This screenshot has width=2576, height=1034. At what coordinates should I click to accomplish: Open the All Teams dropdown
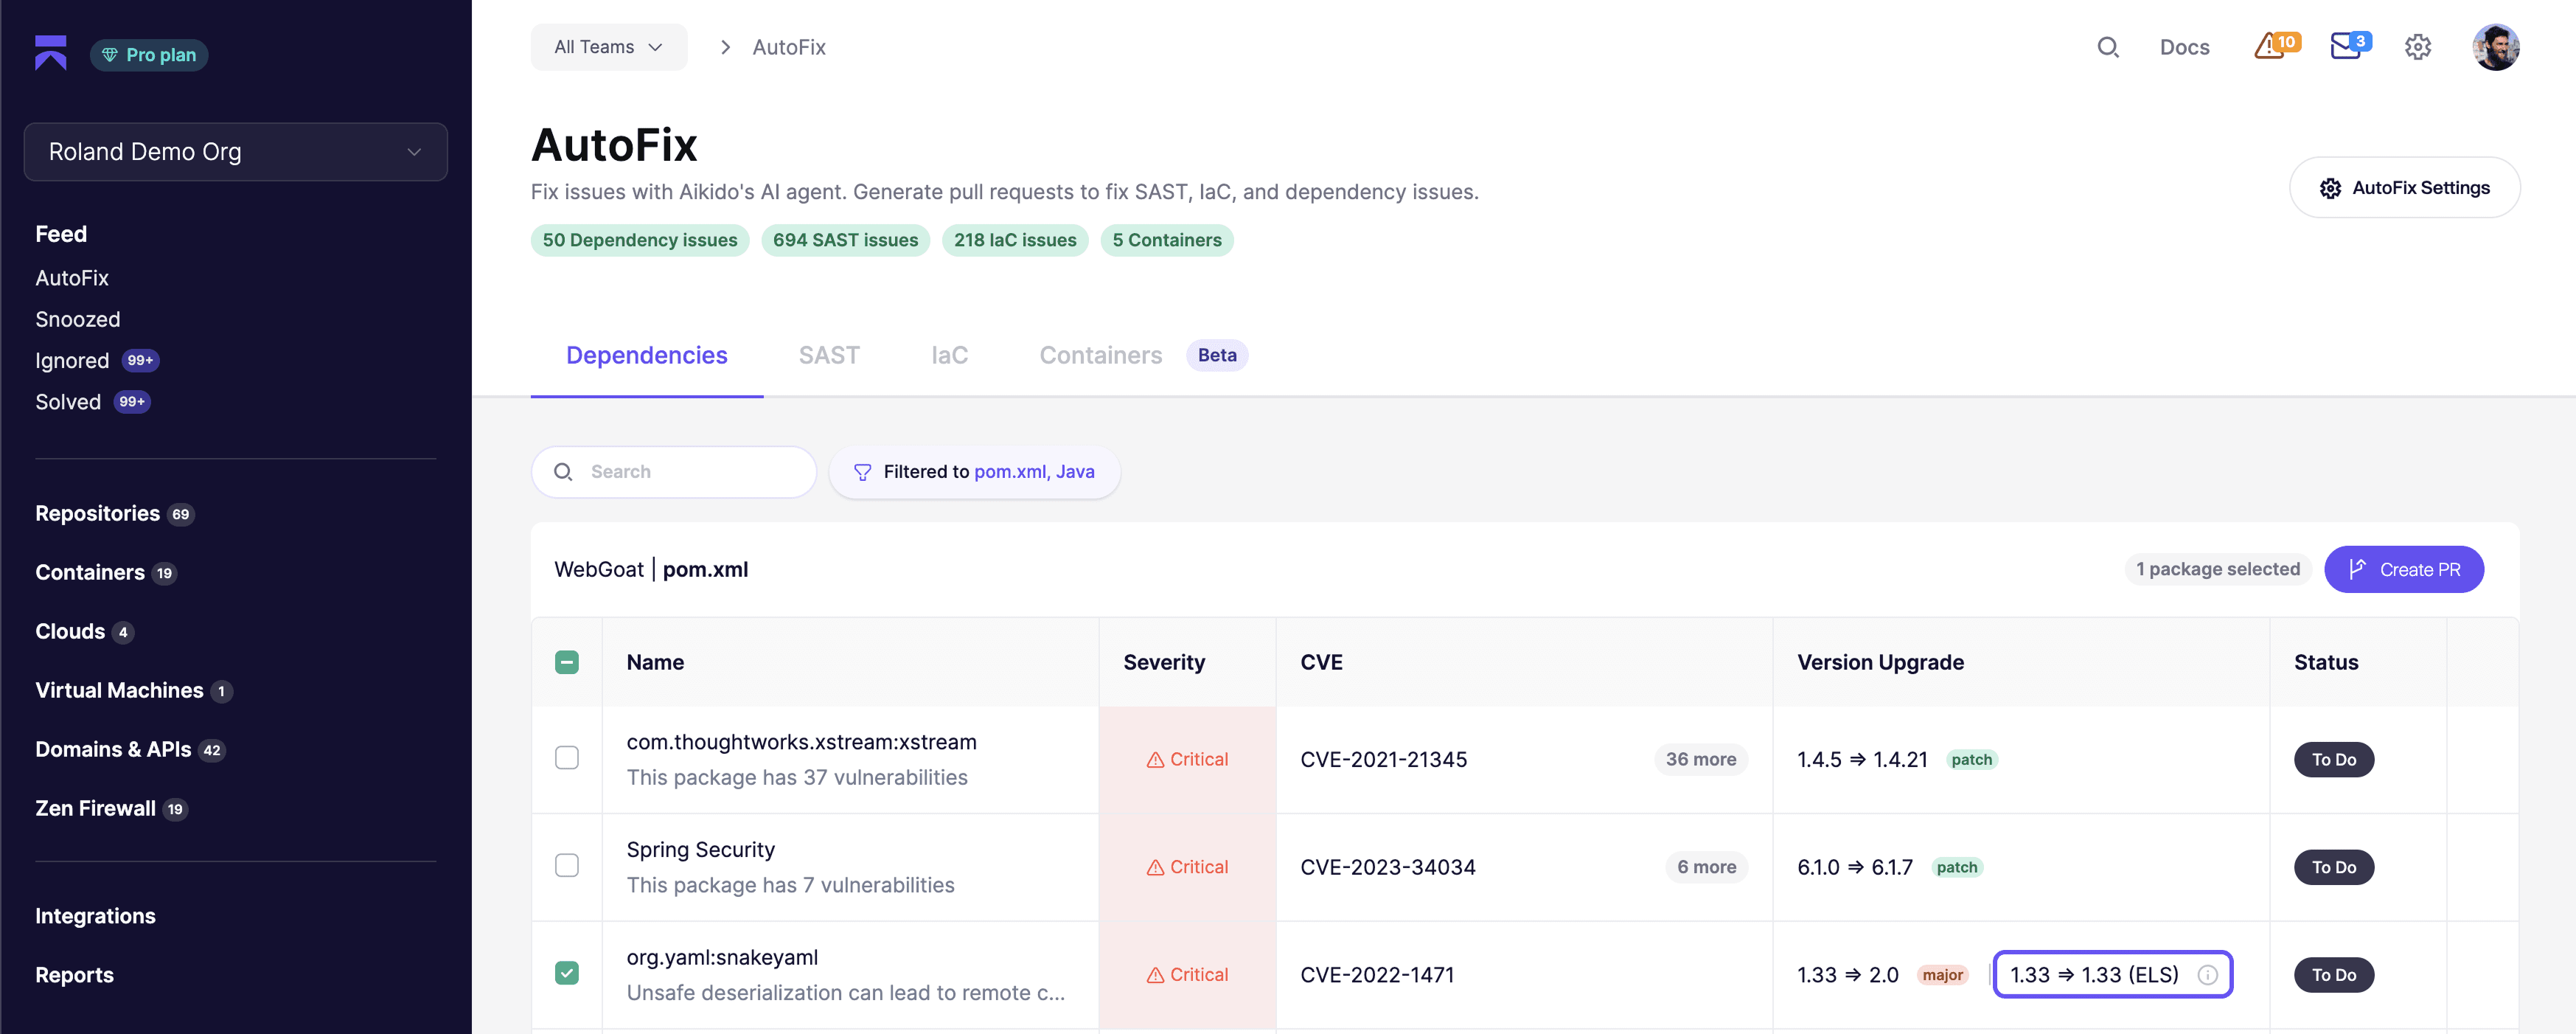tap(608, 47)
